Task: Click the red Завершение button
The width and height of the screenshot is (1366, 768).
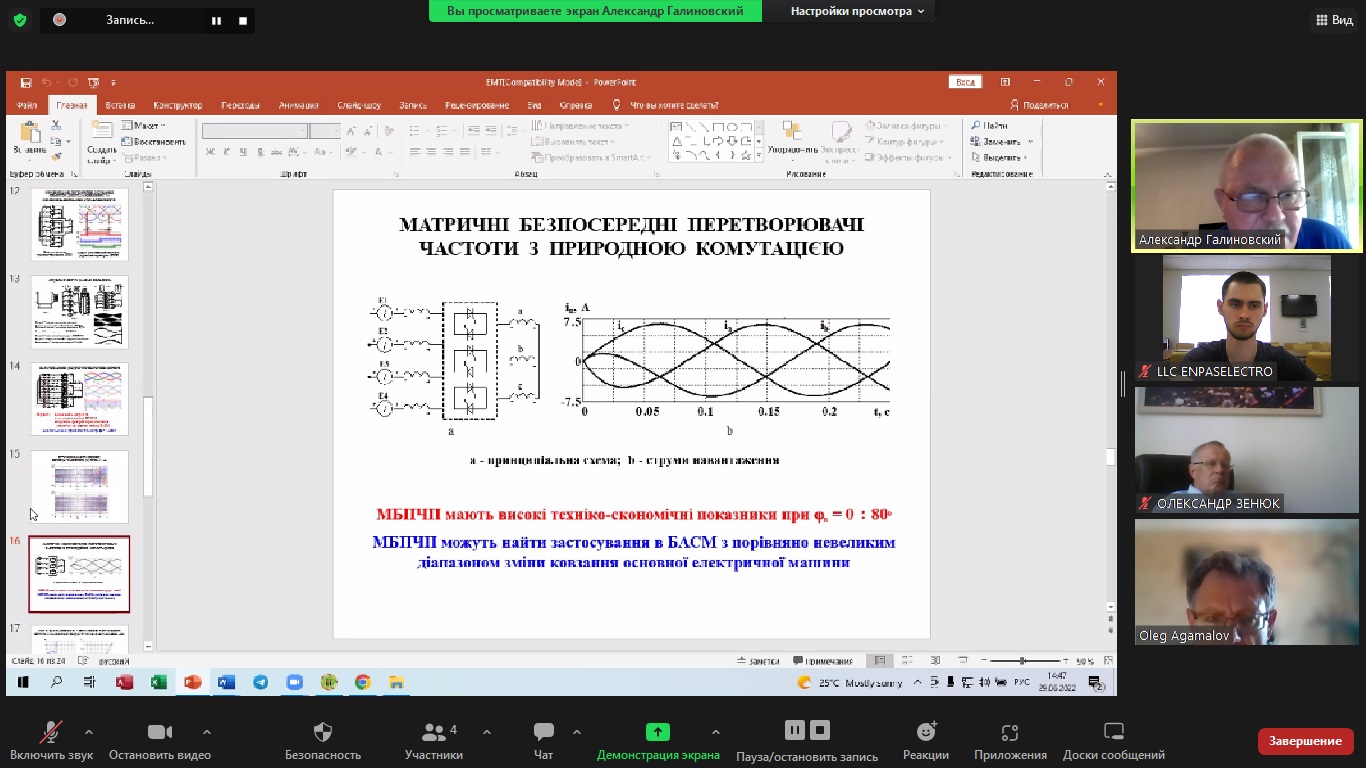Action: [x=1305, y=741]
